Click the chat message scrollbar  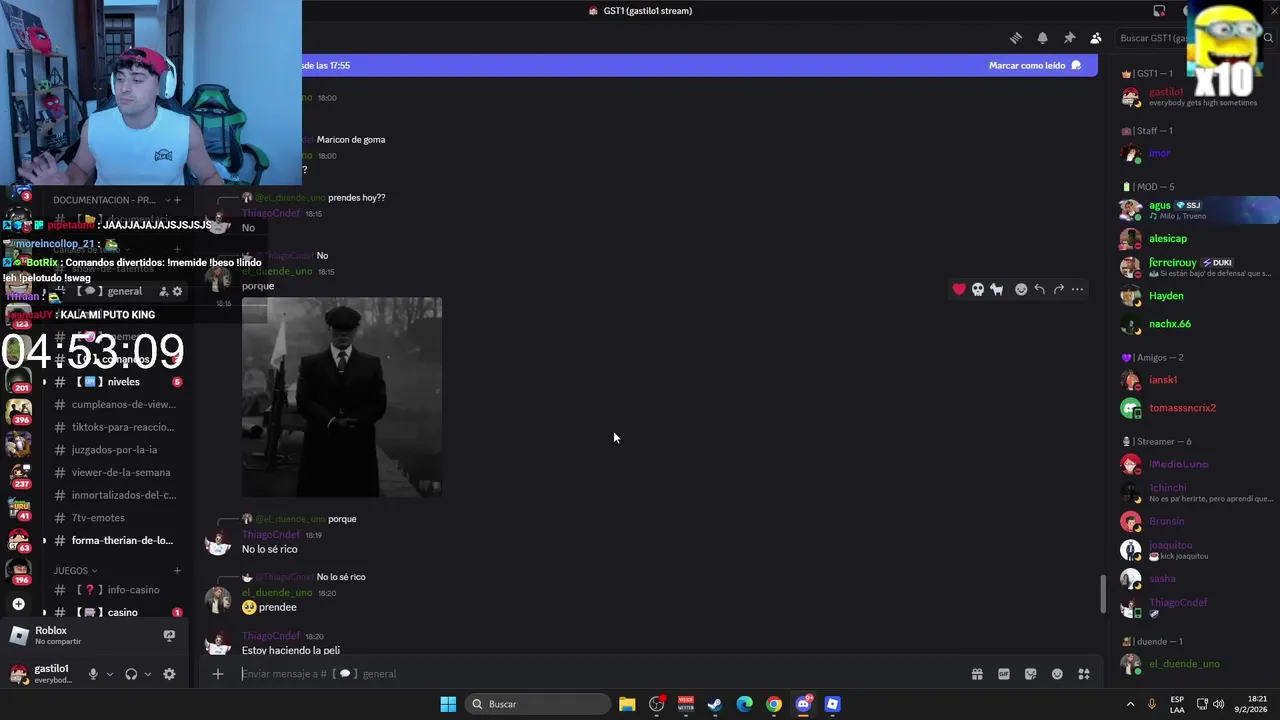click(x=1103, y=594)
